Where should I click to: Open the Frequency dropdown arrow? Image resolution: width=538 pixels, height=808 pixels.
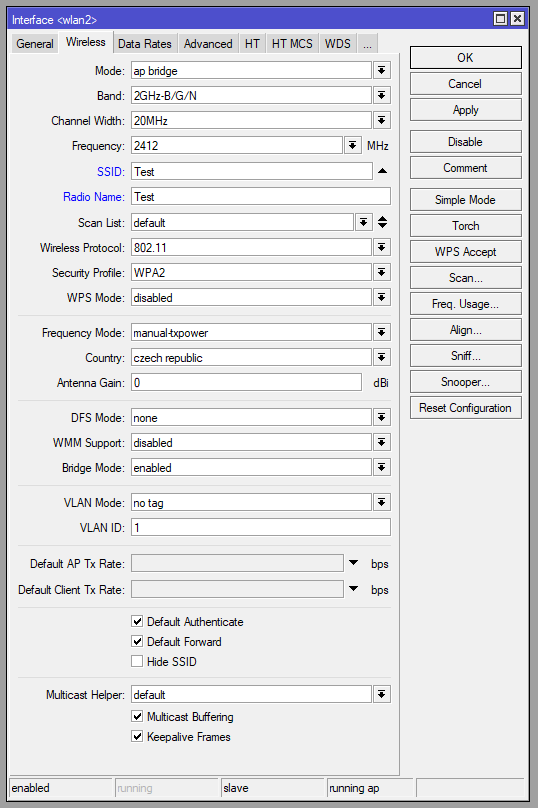pyautogui.click(x=352, y=145)
